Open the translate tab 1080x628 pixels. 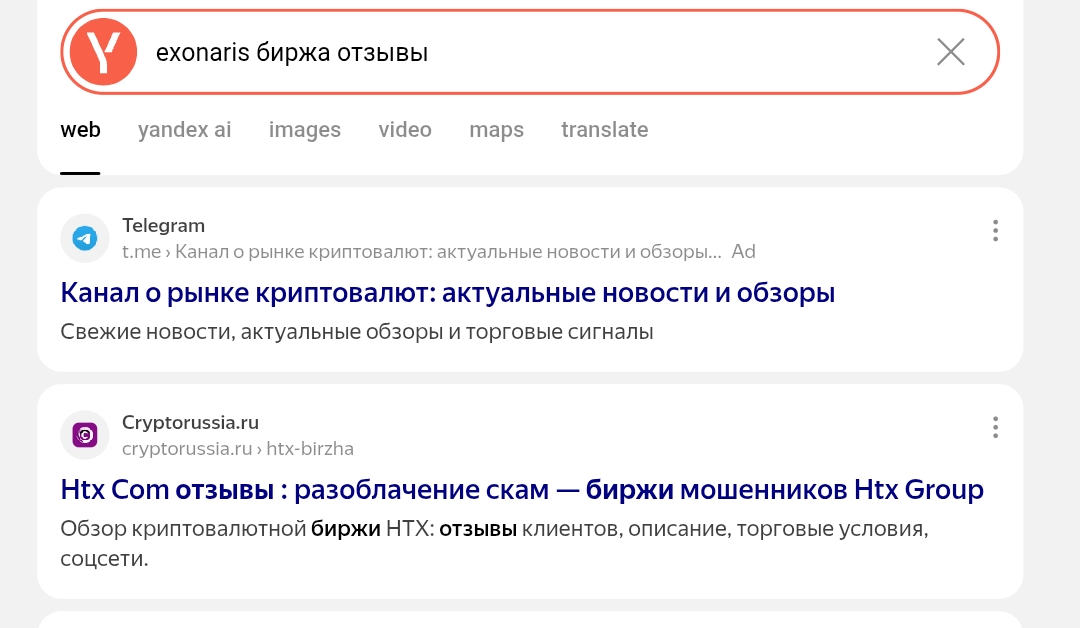[x=605, y=130]
